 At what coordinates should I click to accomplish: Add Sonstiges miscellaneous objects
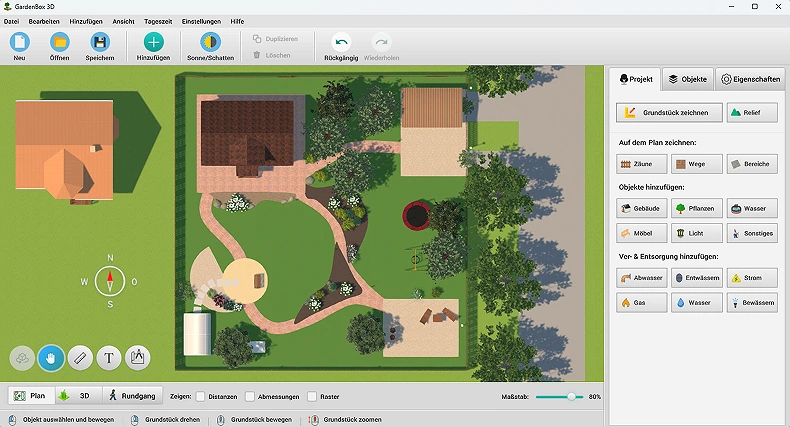752,233
